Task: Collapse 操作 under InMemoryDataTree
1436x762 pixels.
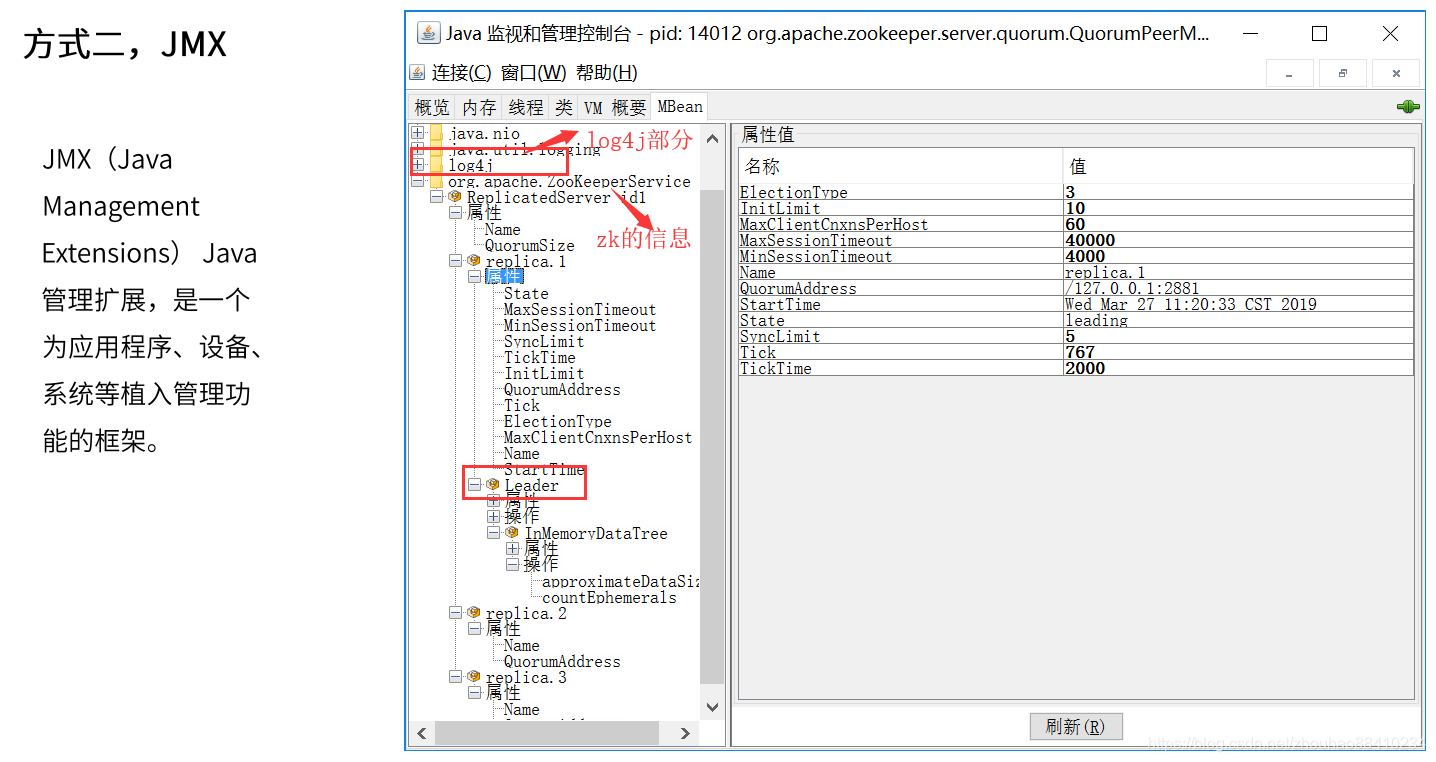Action: click(x=513, y=565)
